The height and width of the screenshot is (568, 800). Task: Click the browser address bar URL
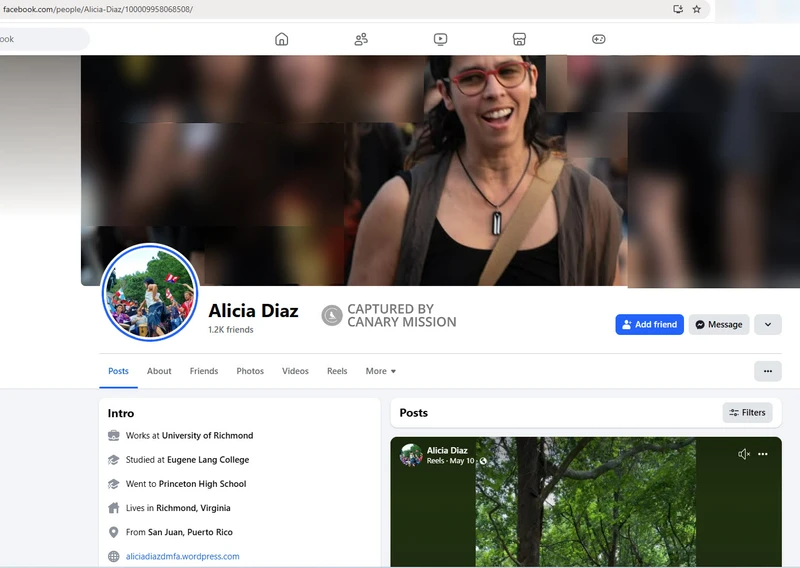click(x=98, y=9)
